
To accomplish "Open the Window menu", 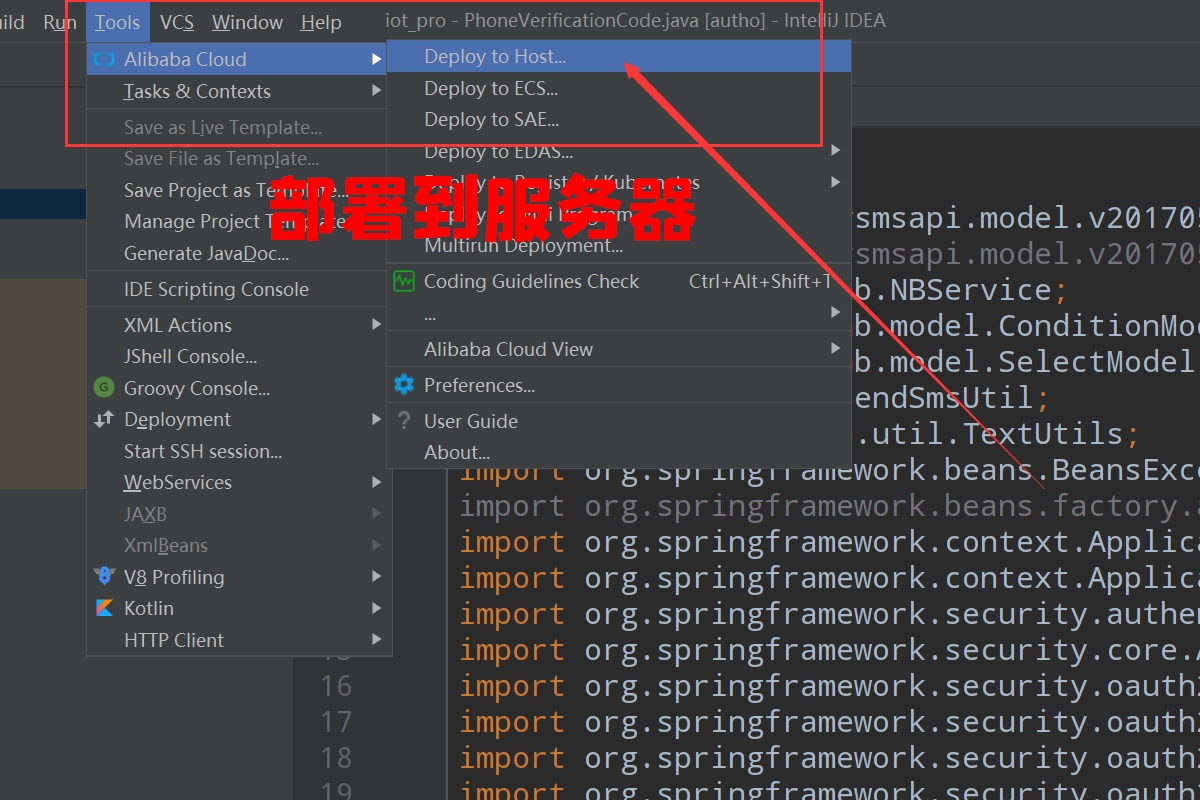I will click(x=247, y=22).
